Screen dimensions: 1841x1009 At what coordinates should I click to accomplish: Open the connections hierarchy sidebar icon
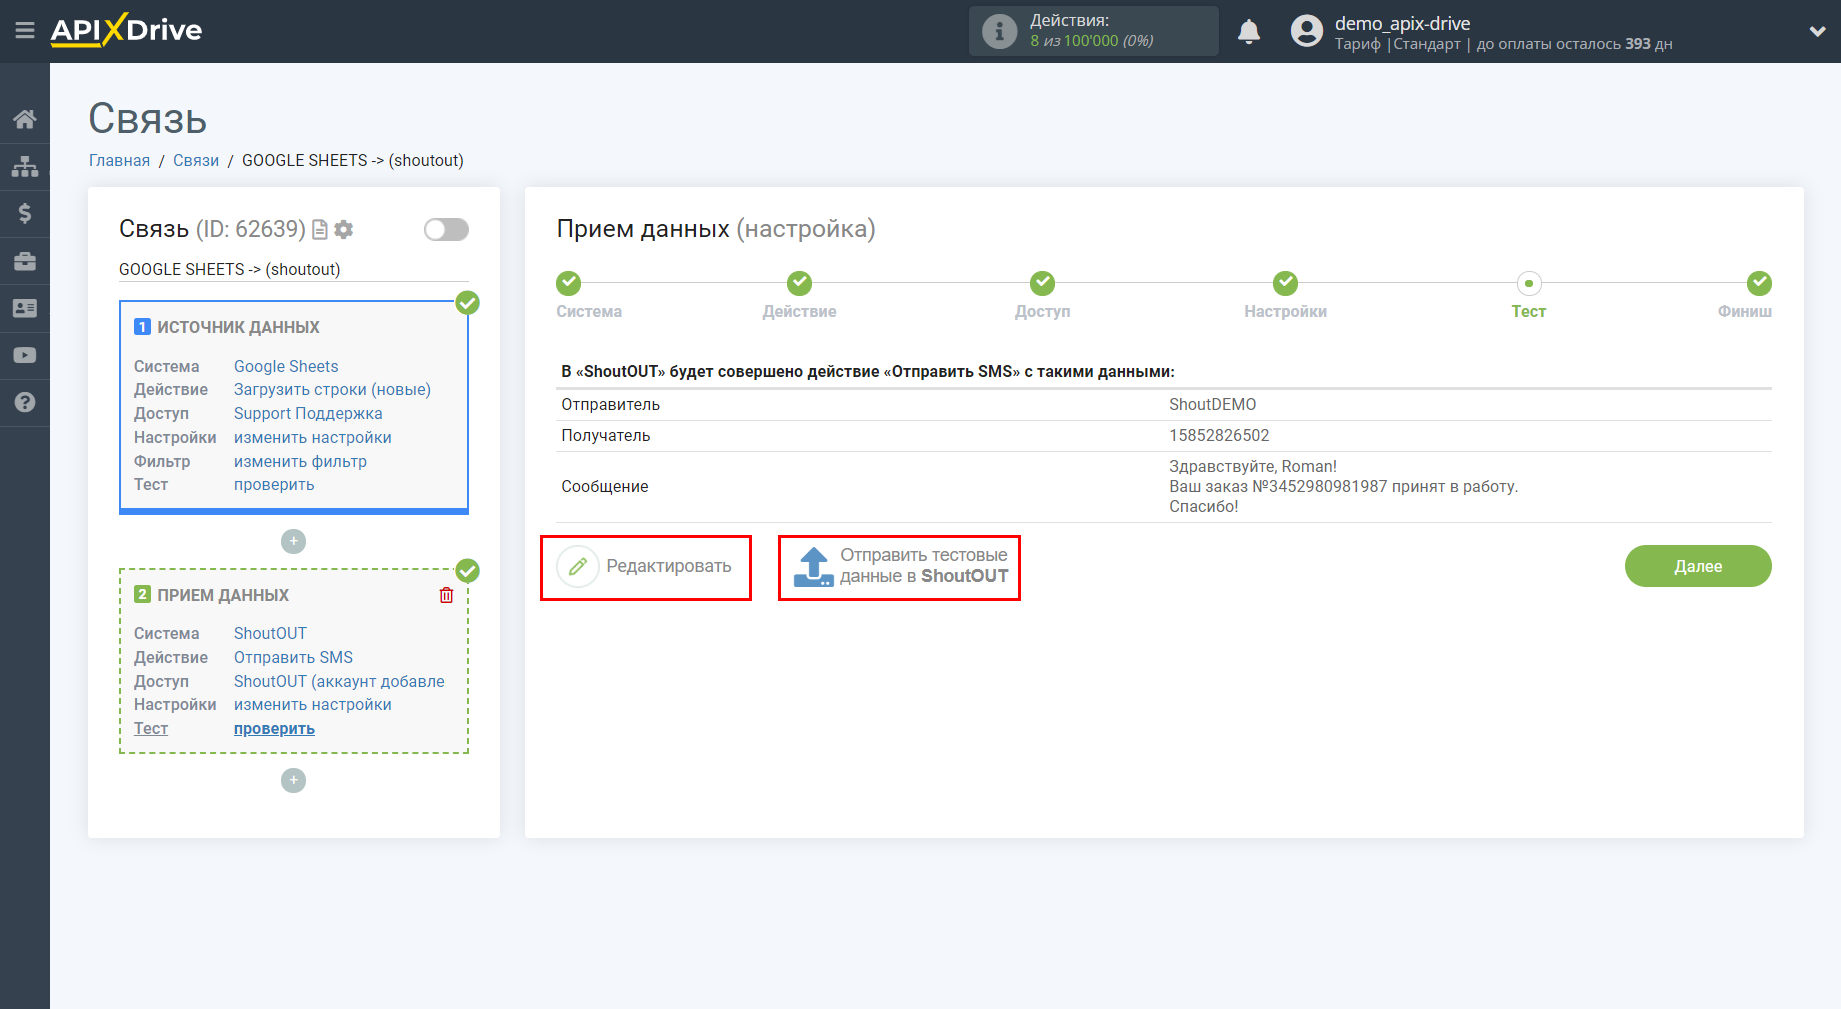click(x=25, y=166)
